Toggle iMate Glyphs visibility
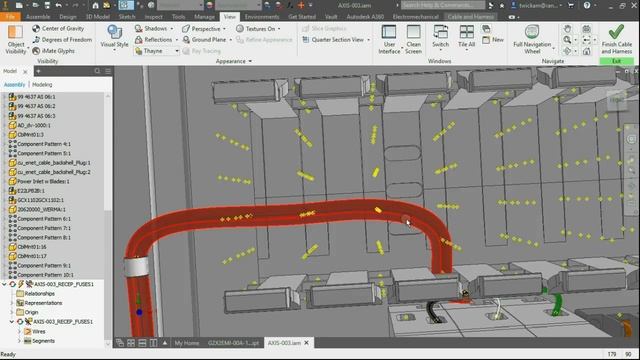The width and height of the screenshot is (640, 360). (53, 51)
